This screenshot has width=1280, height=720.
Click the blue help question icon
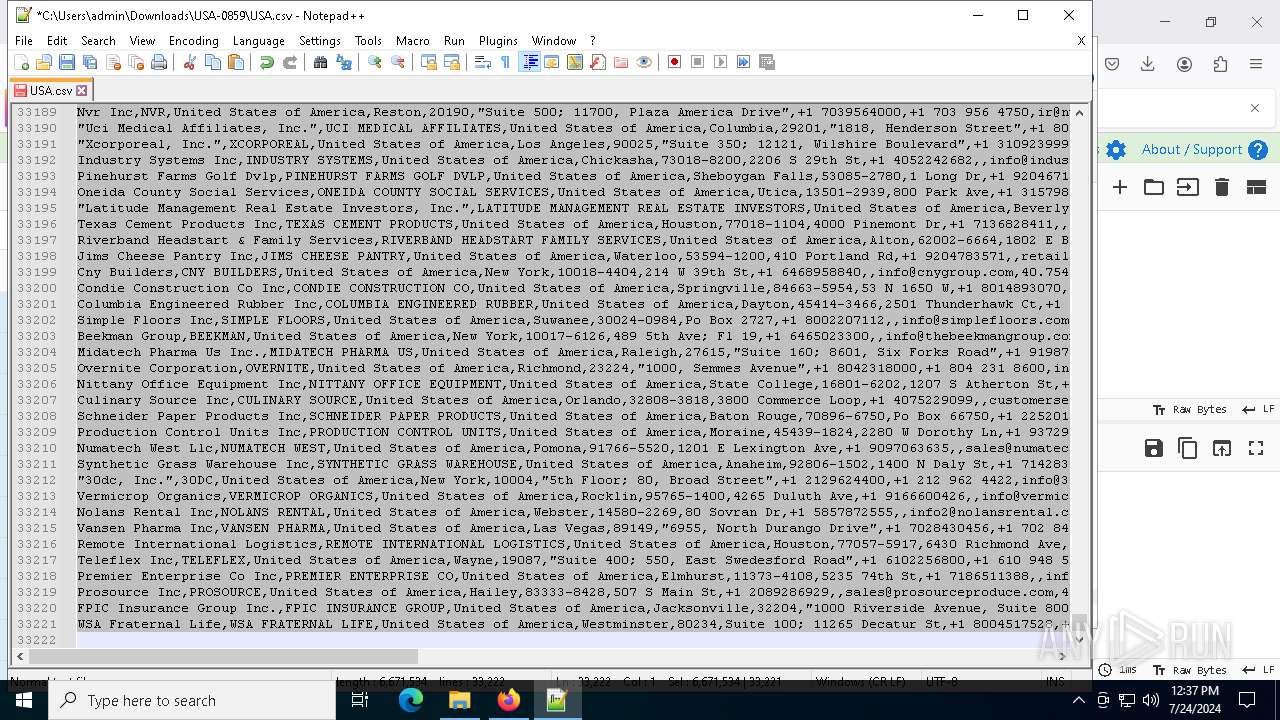coord(1258,150)
